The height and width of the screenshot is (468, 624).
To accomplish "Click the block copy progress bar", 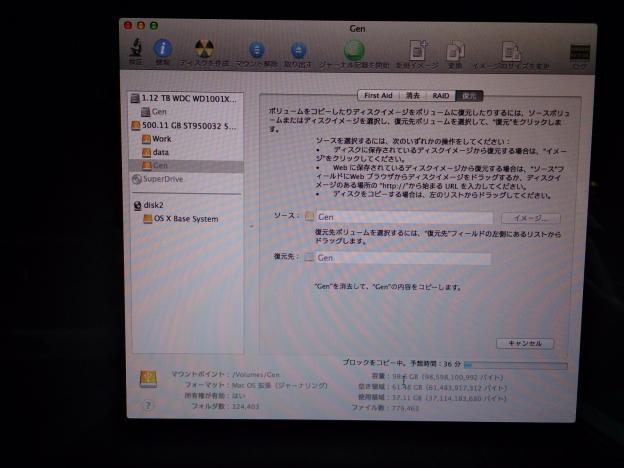I will (516, 365).
